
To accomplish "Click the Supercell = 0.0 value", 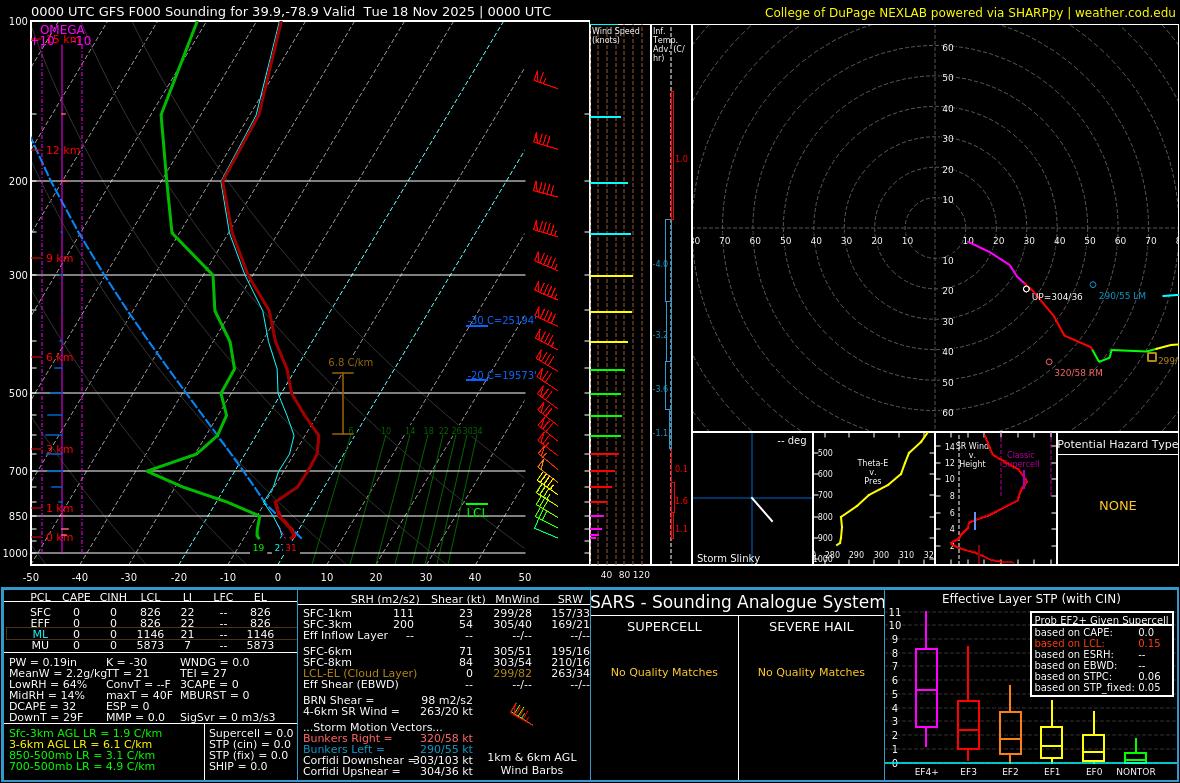I will (x=251, y=733).
